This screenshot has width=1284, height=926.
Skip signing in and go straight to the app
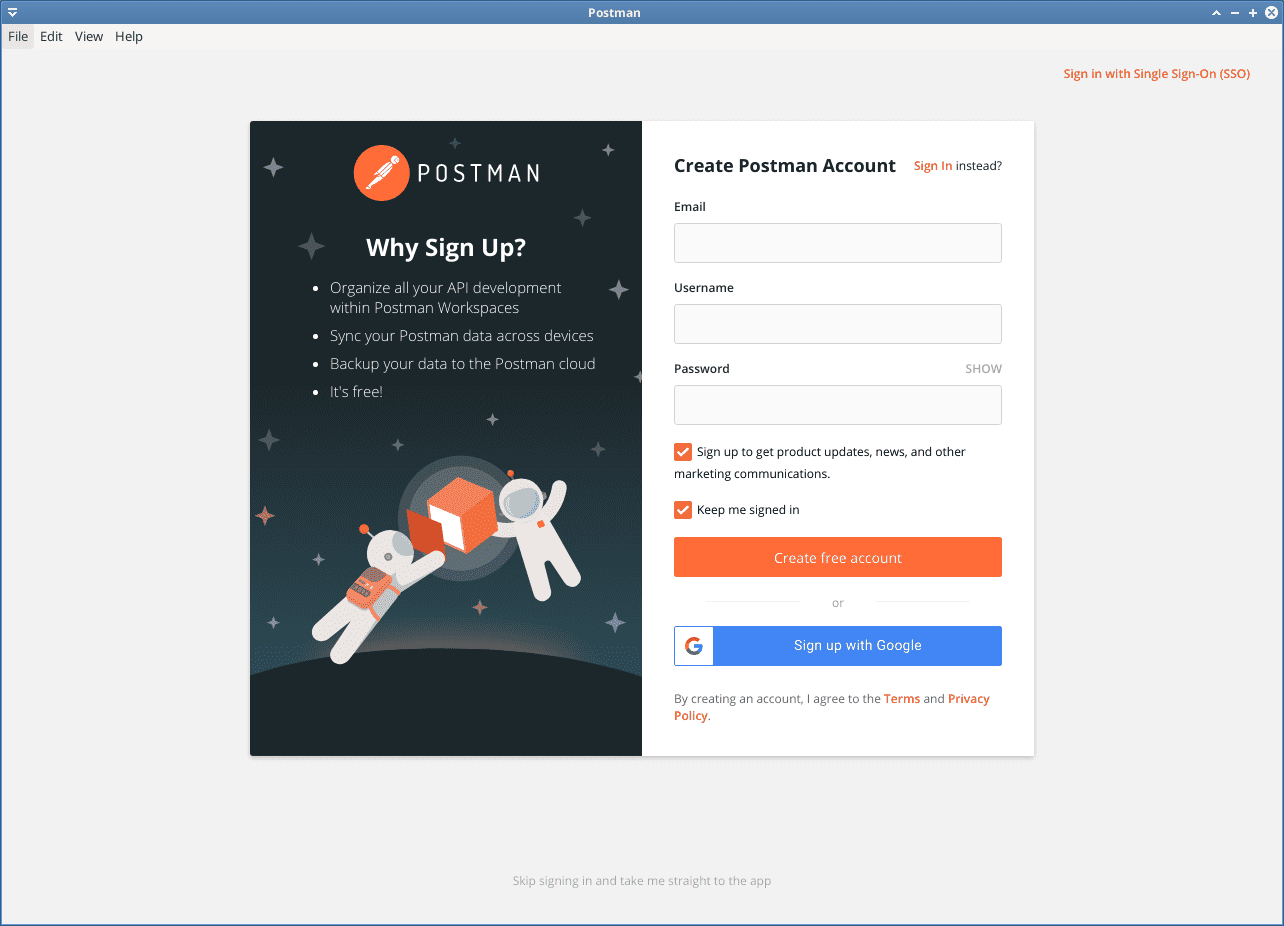tap(641, 881)
